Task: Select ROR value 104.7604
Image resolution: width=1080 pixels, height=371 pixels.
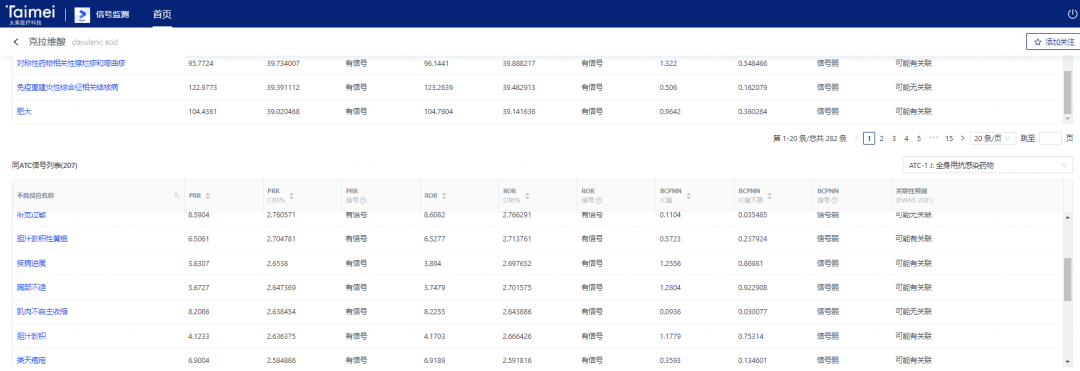Action: click(x=439, y=112)
